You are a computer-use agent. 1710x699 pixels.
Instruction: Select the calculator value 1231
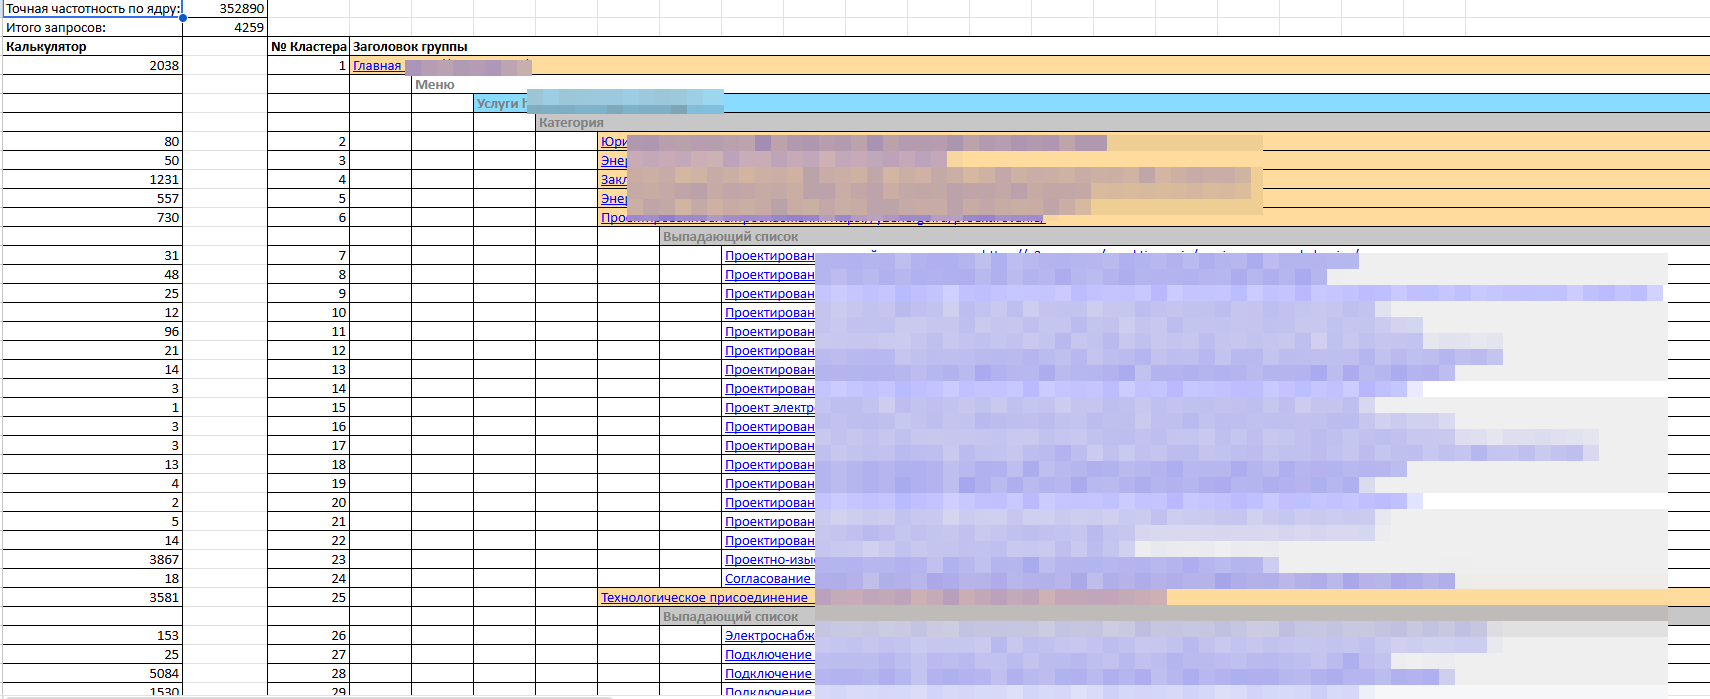pyautogui.click(x=93, y=180)
